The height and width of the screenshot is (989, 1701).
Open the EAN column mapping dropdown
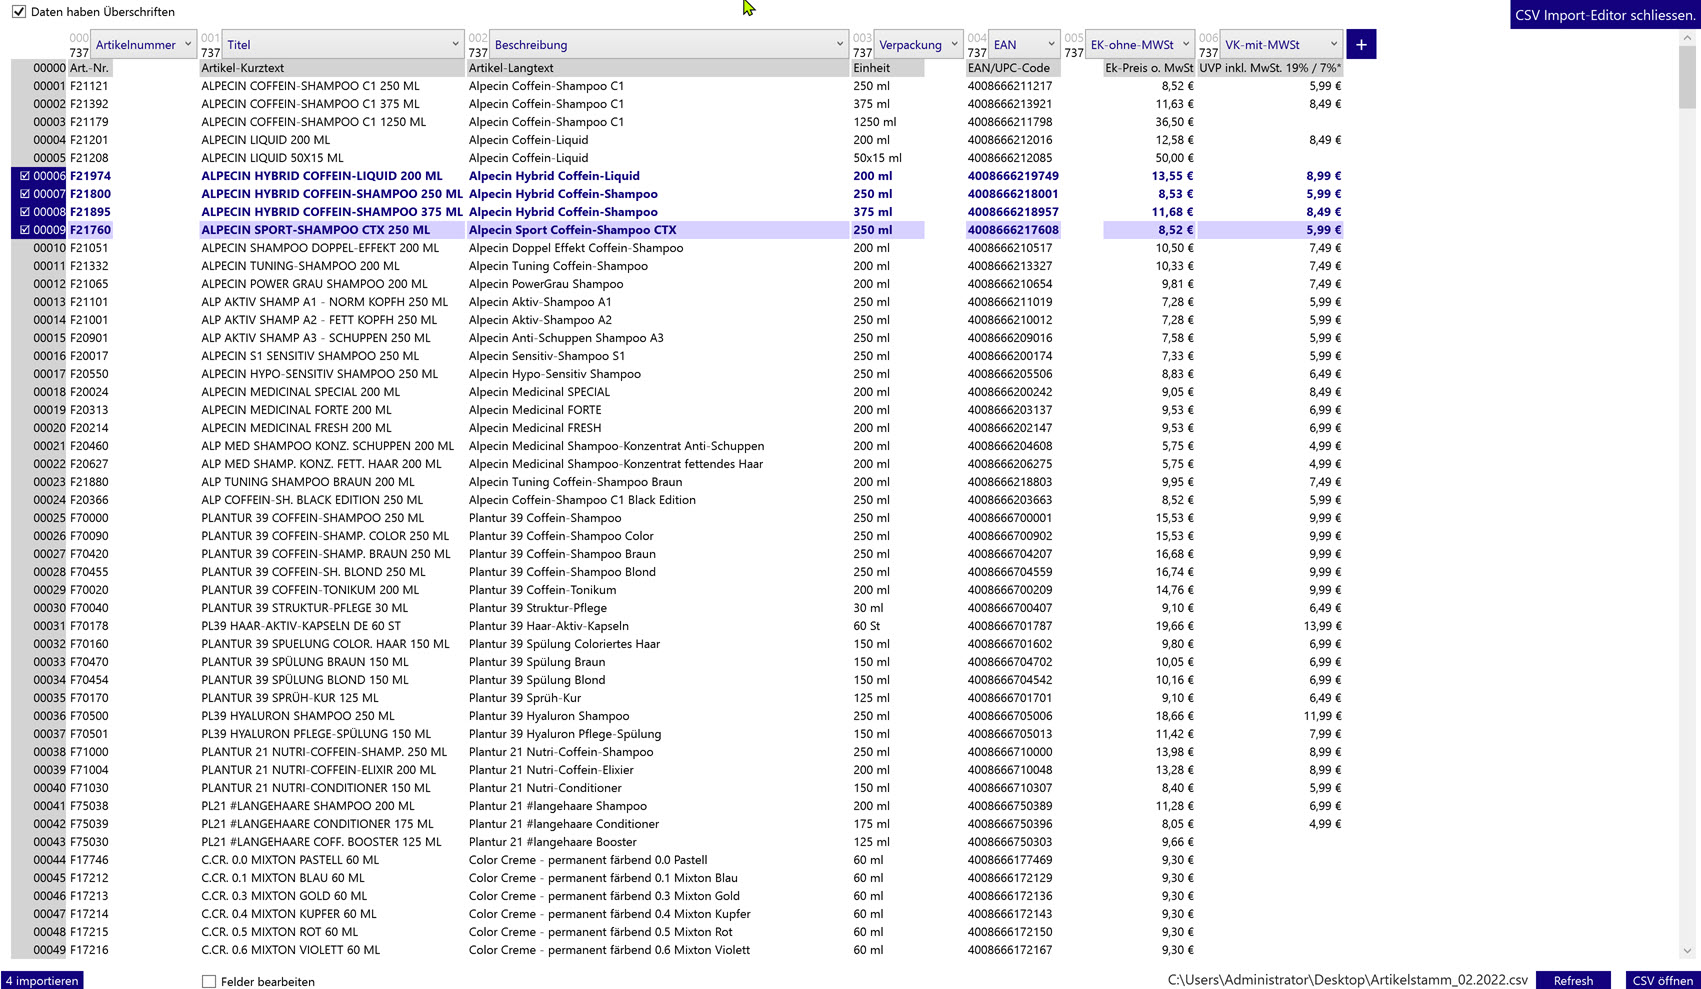[1024, 44]
